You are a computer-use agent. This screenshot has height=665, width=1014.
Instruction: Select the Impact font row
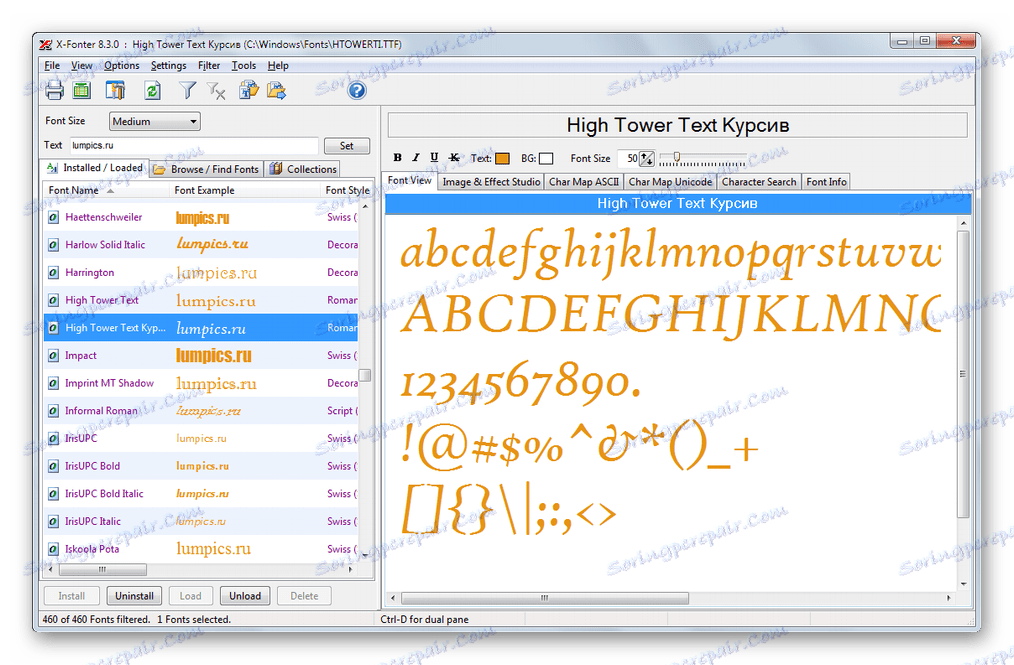[200, 356]
